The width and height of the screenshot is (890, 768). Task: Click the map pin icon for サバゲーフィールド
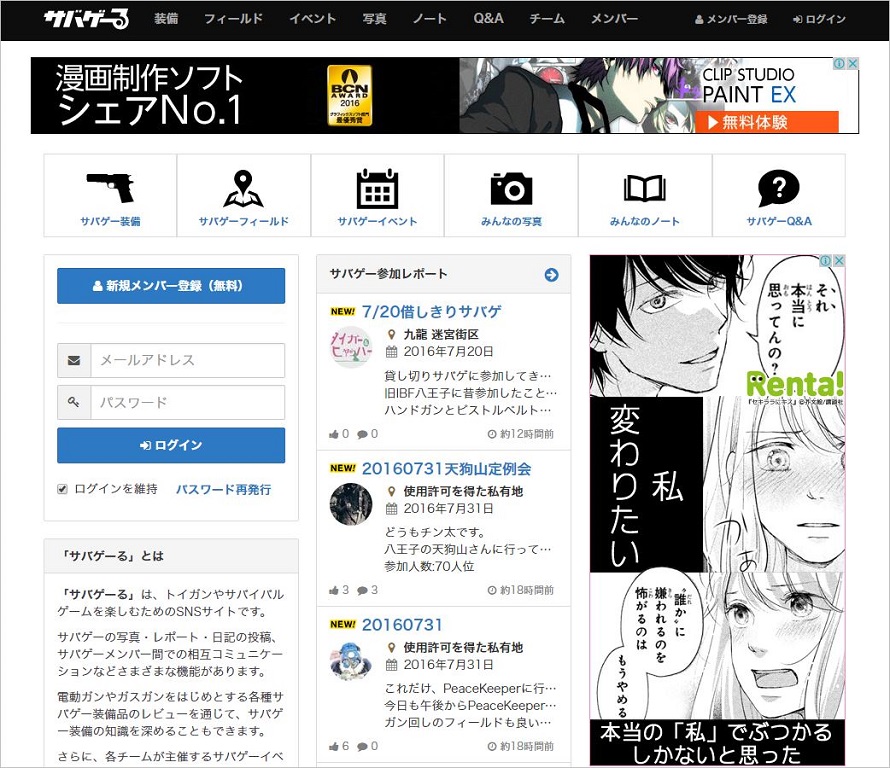point(243,188)
